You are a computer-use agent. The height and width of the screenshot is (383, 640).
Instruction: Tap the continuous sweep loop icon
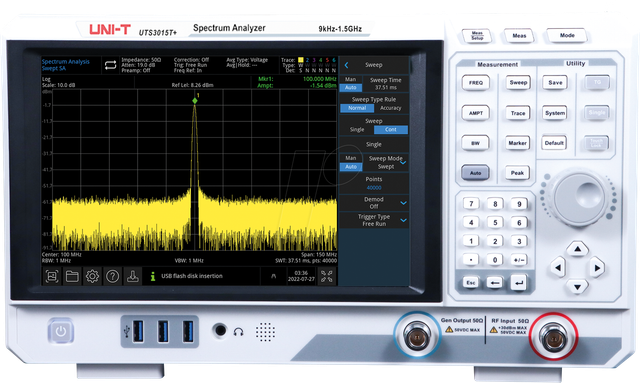point(110,65)
